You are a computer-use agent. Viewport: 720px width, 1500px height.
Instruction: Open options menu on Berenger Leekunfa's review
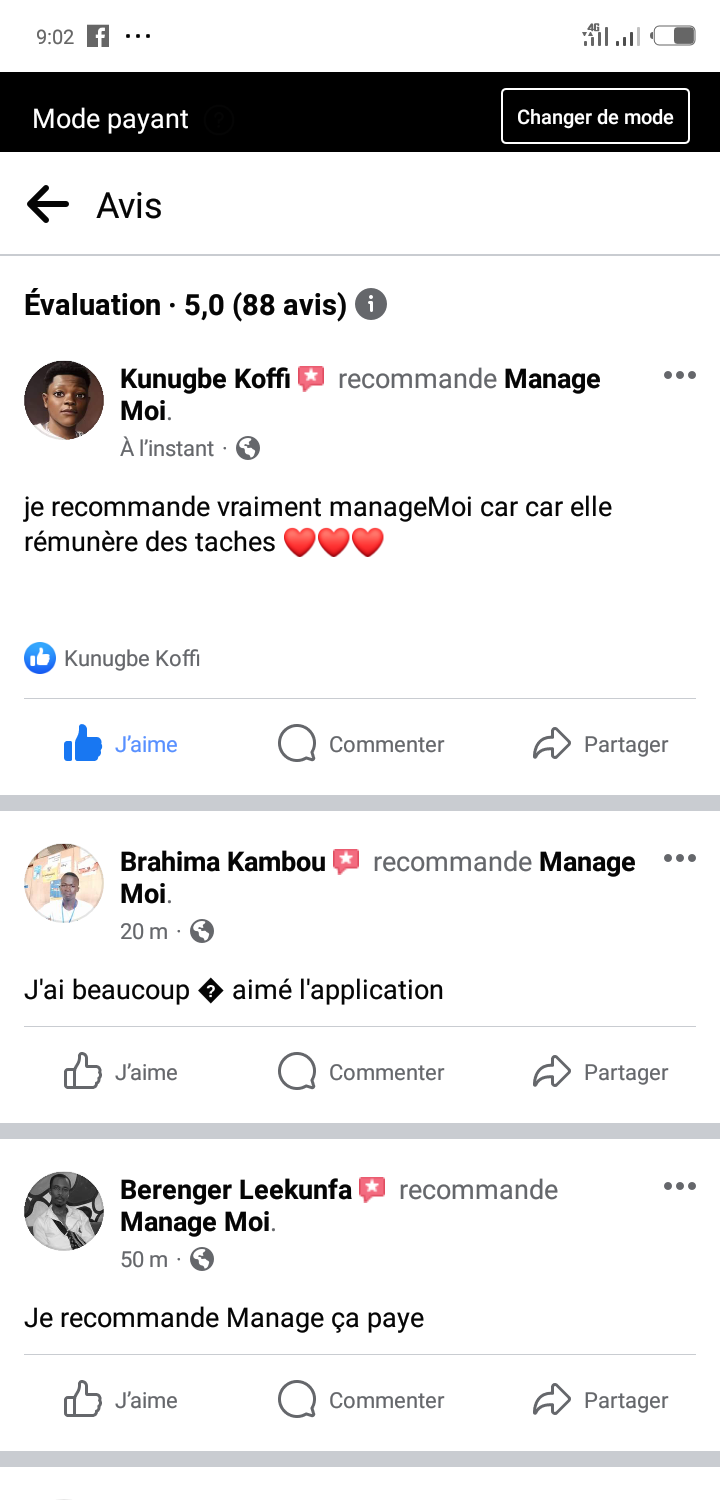pyautogui.click(x=679, y=1187)
